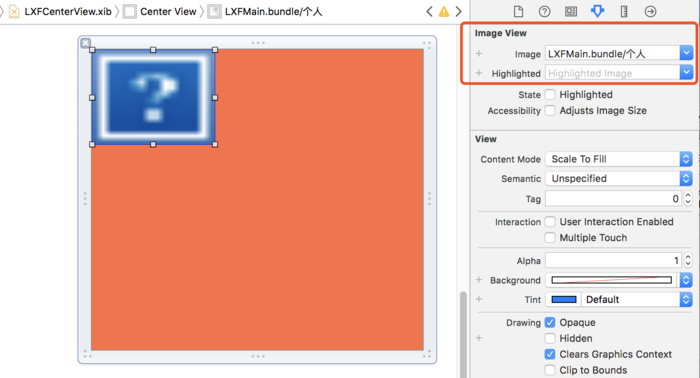Open the Size inspector ruler icon
The image size is (700, 378).
624,11
